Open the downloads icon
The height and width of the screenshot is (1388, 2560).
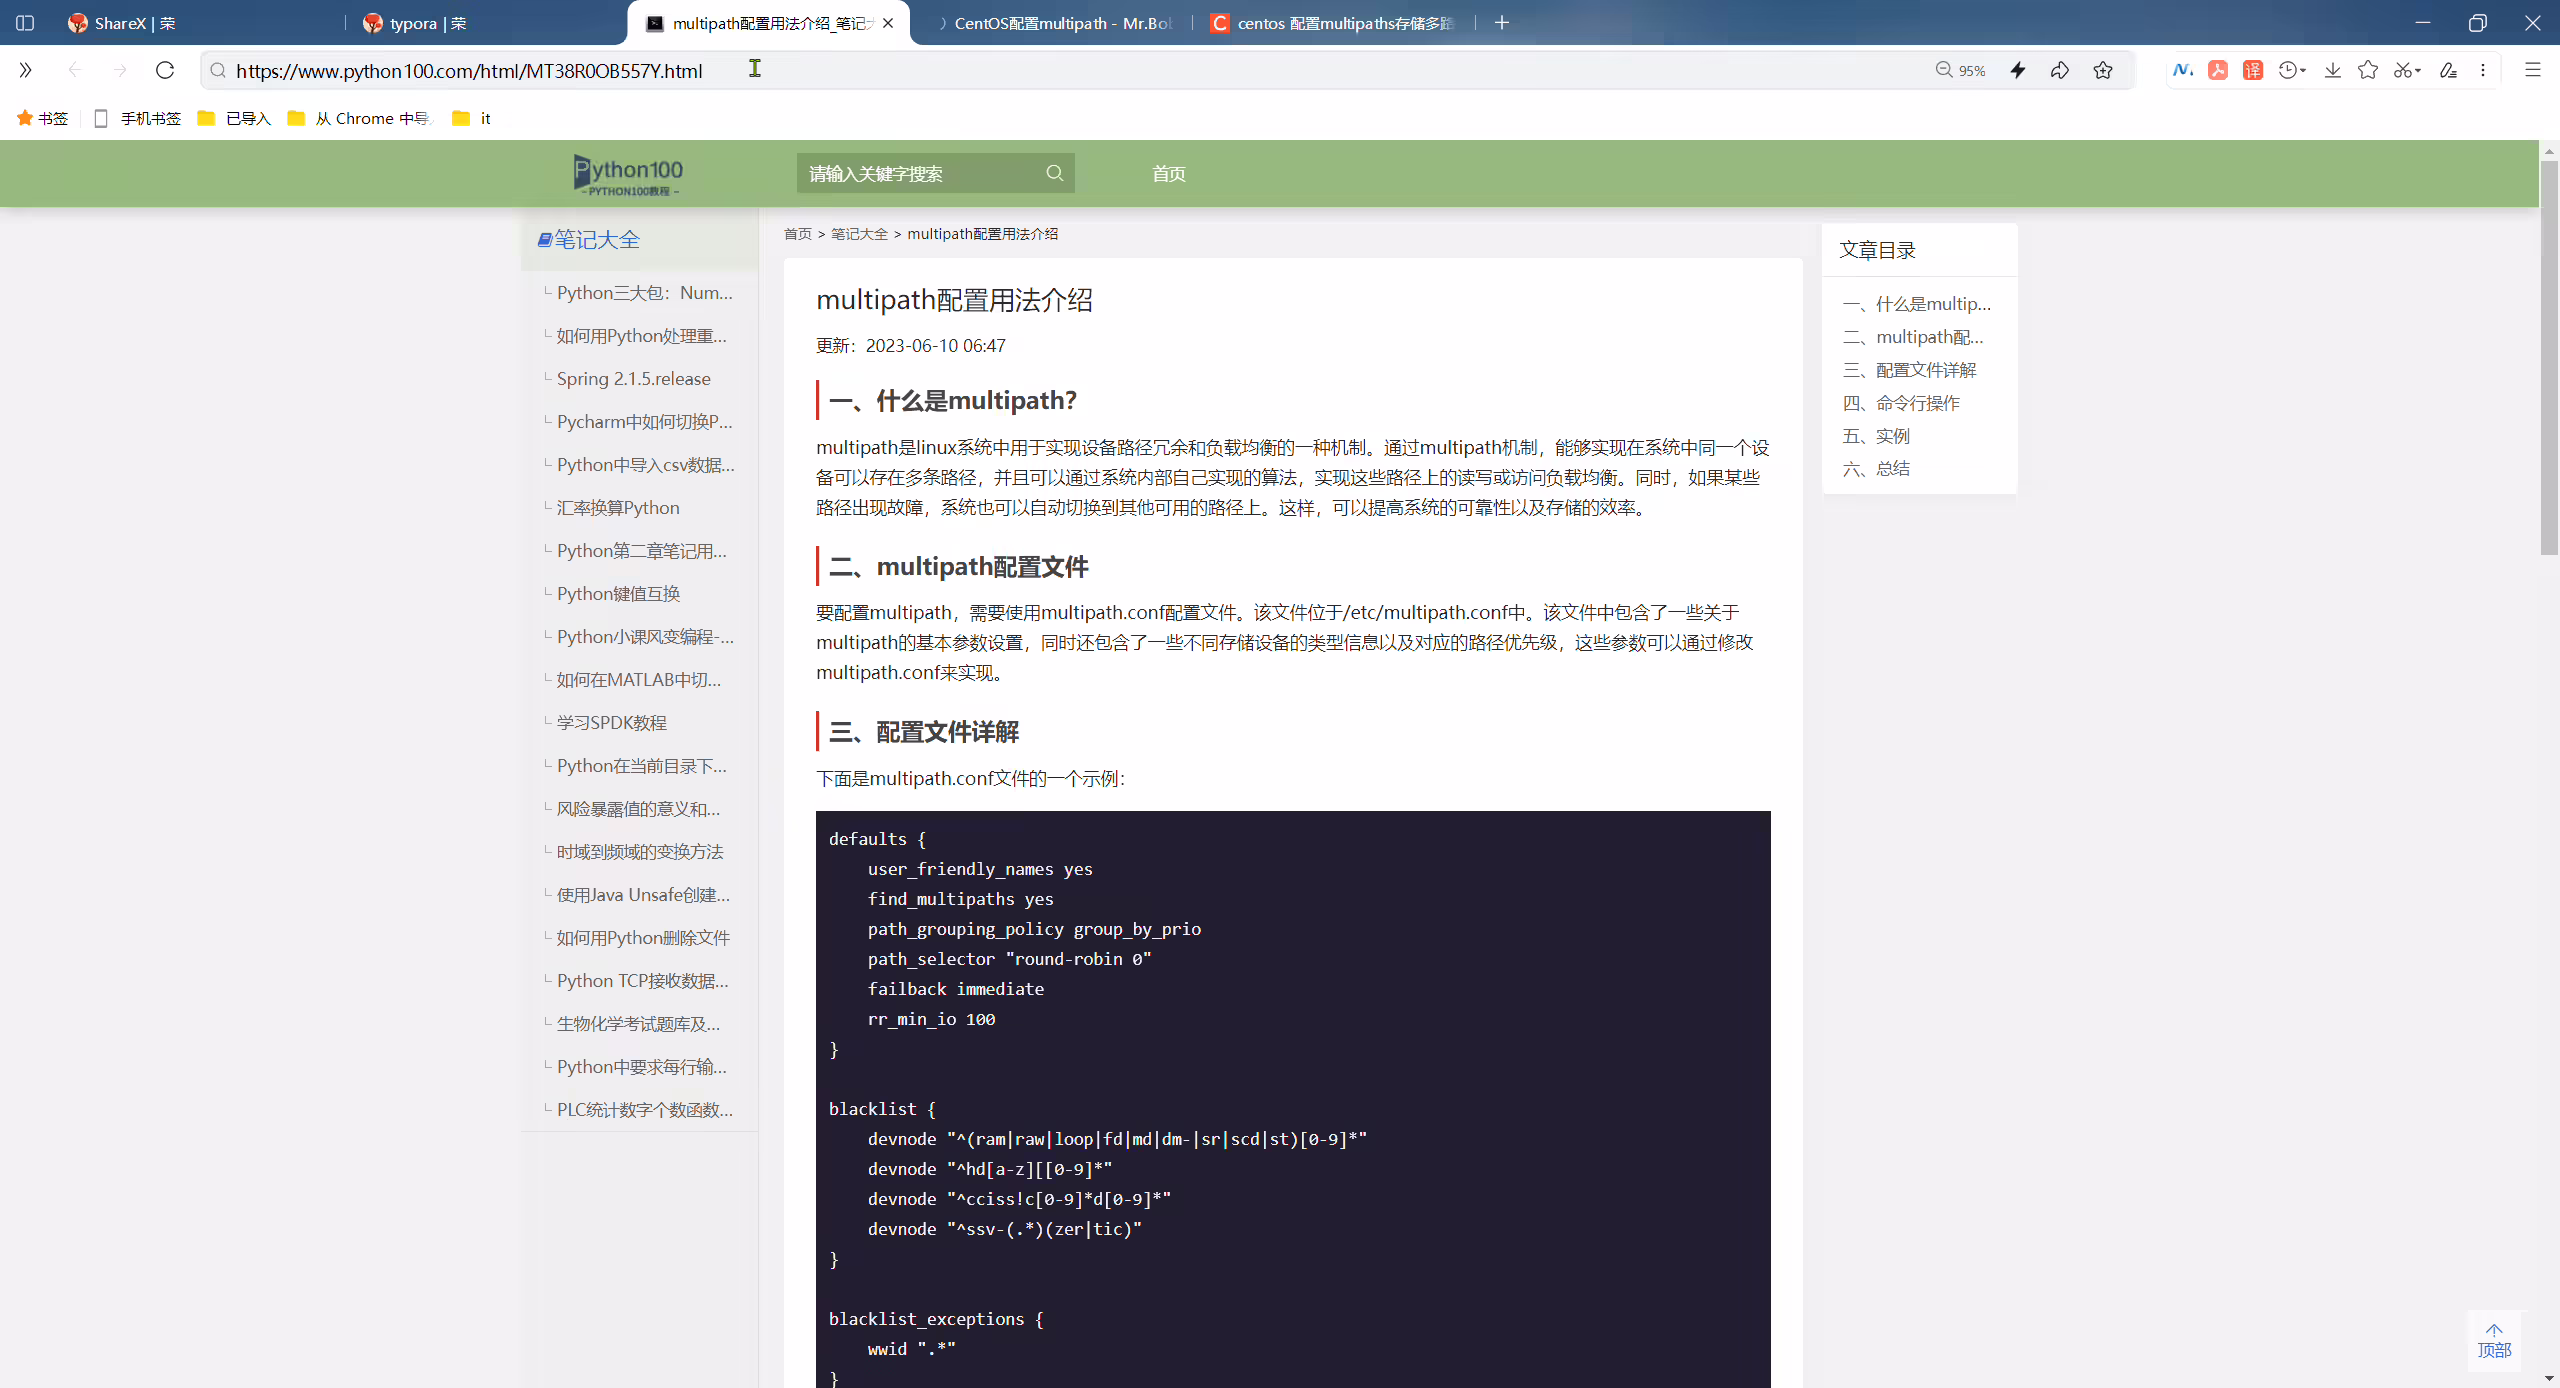pyautogui.click(x=2333, y=70)
